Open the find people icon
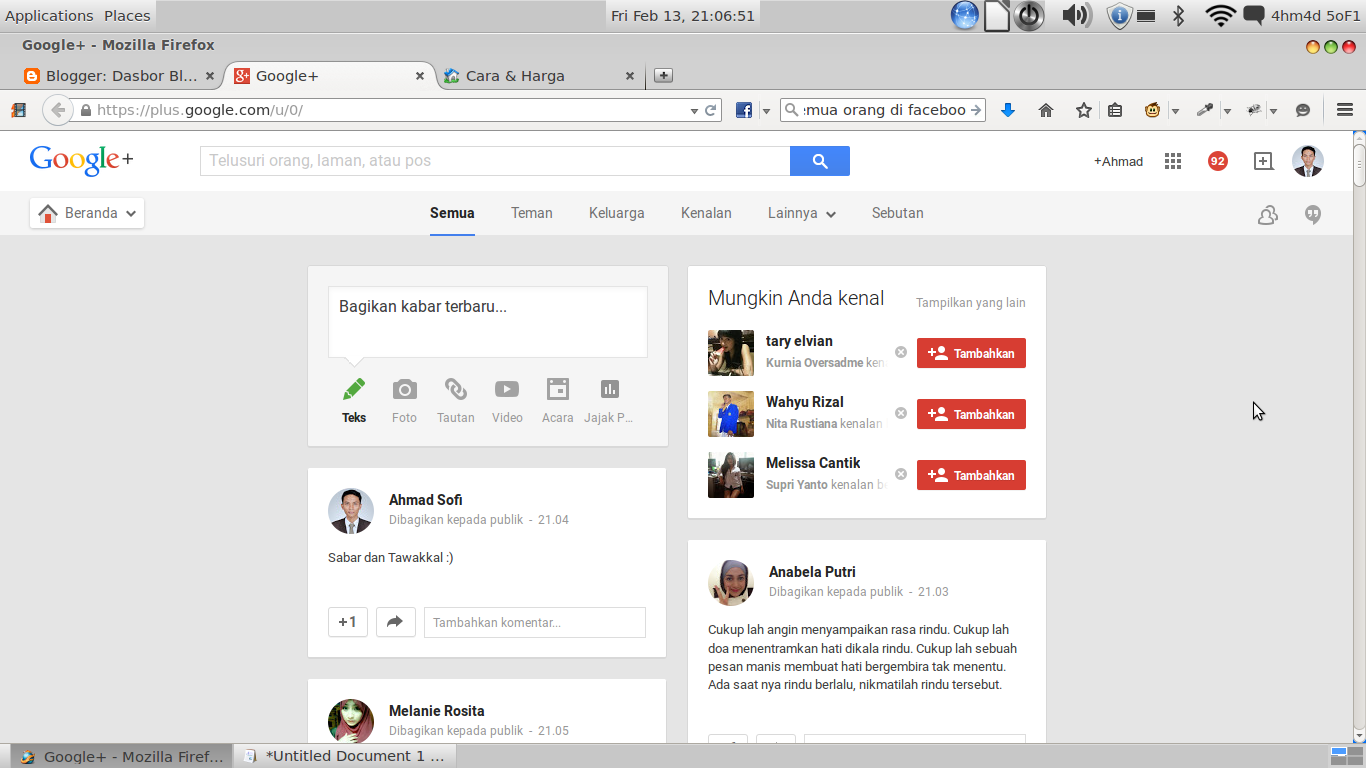 1267,214
